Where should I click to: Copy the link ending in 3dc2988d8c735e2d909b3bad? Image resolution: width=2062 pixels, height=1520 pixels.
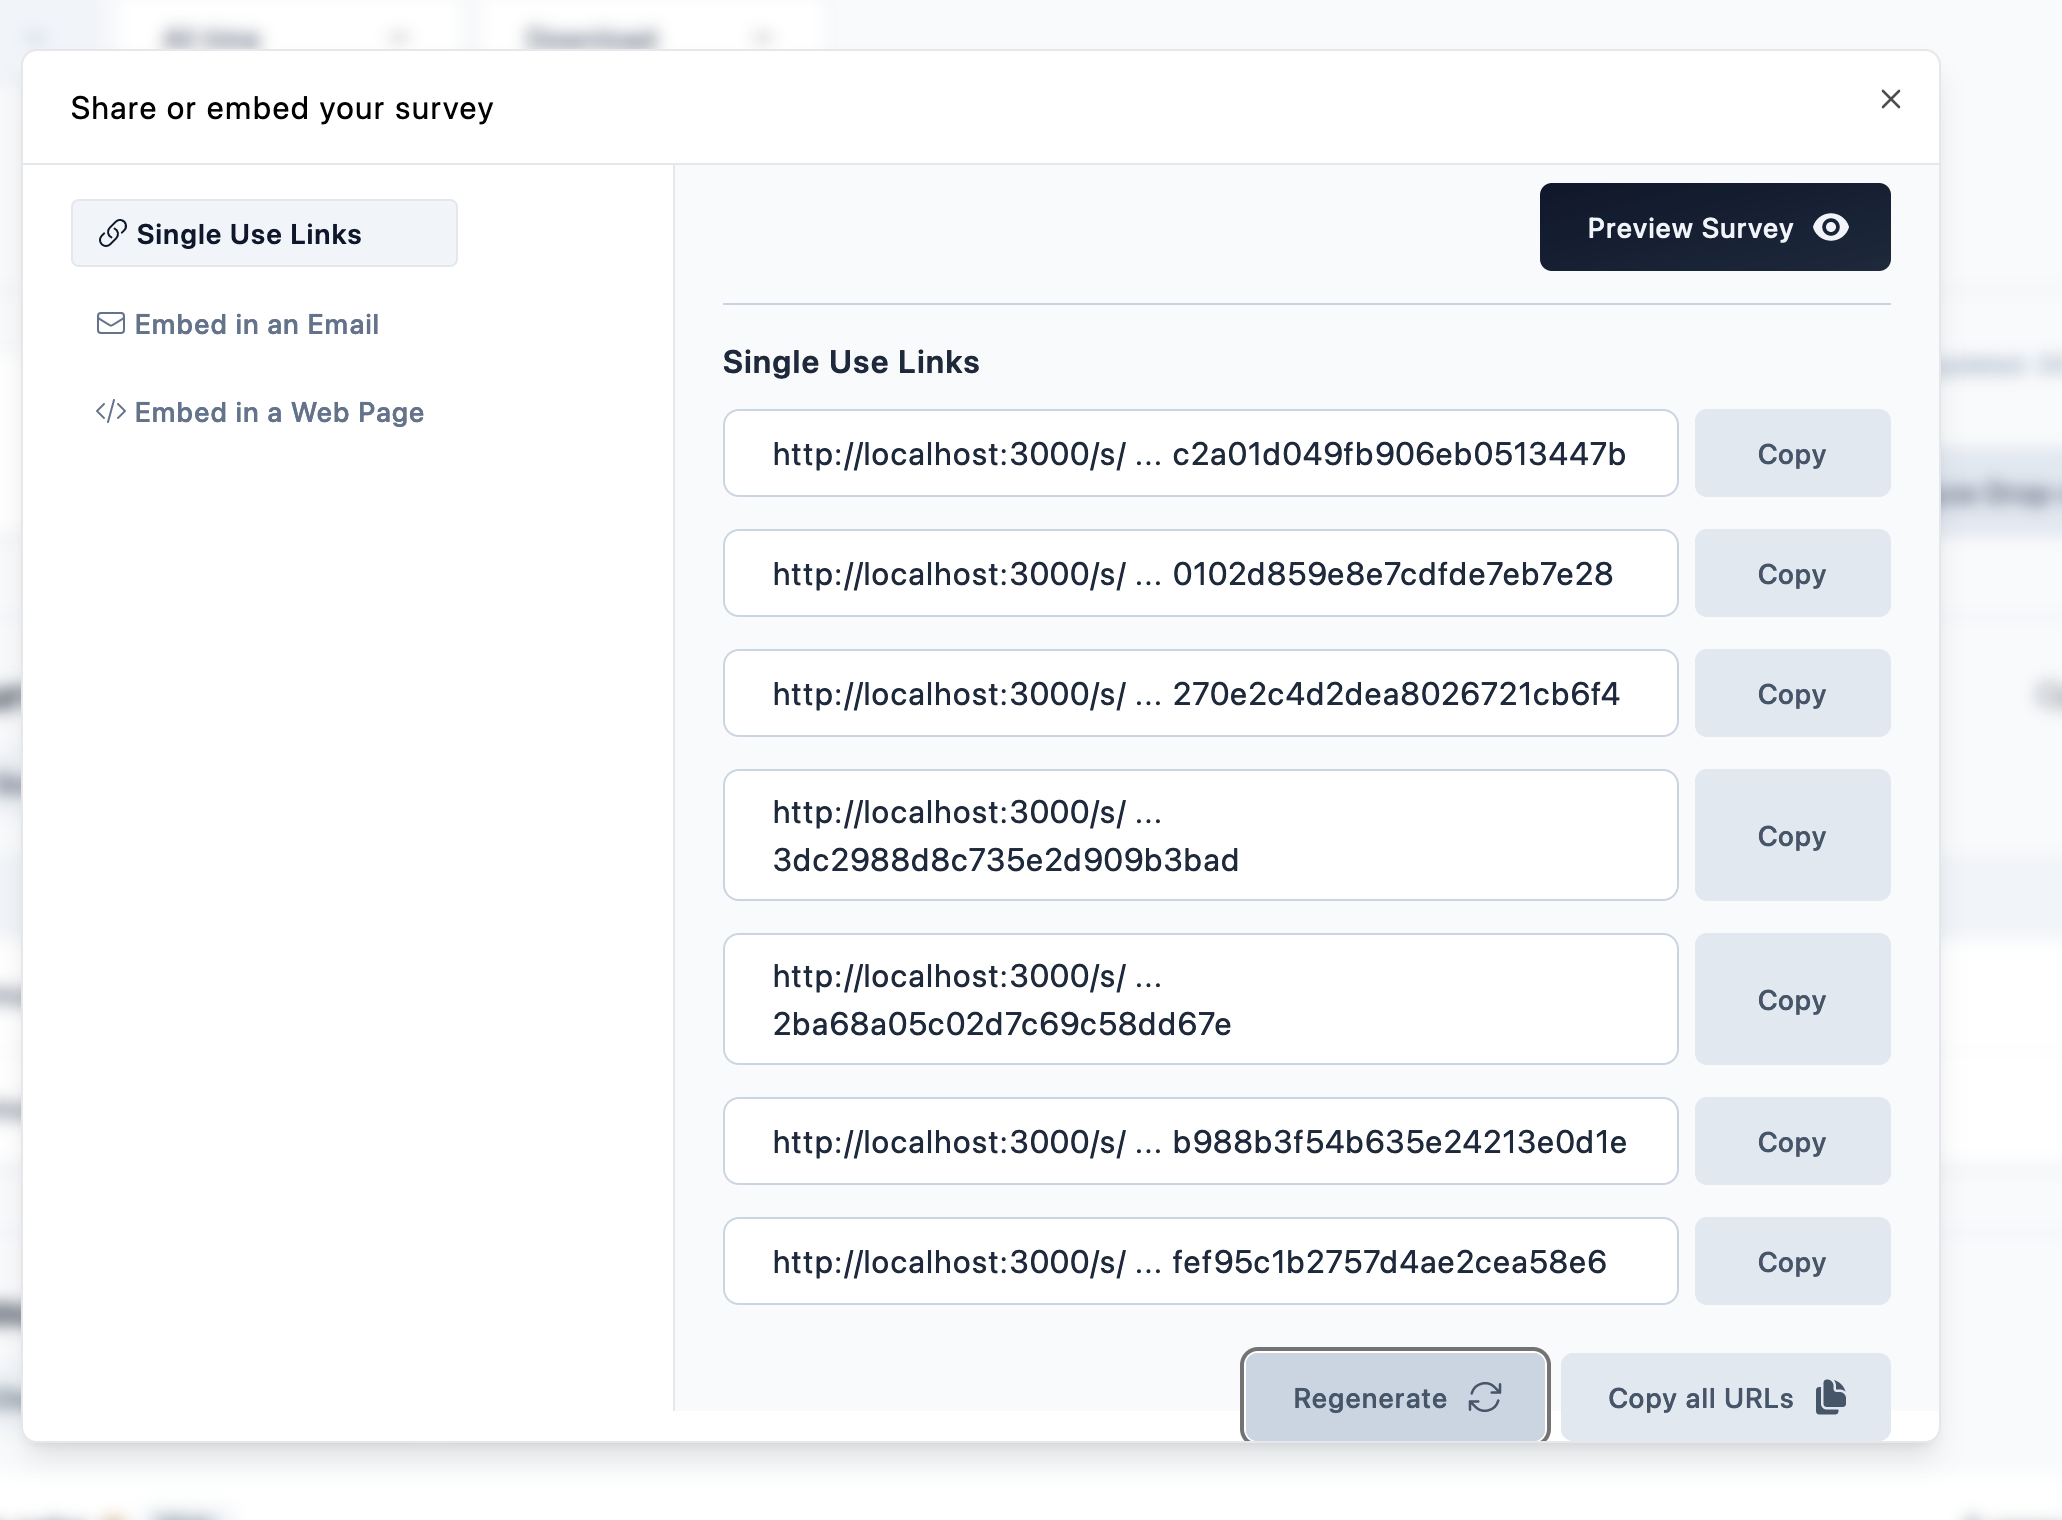(1791, 835)
